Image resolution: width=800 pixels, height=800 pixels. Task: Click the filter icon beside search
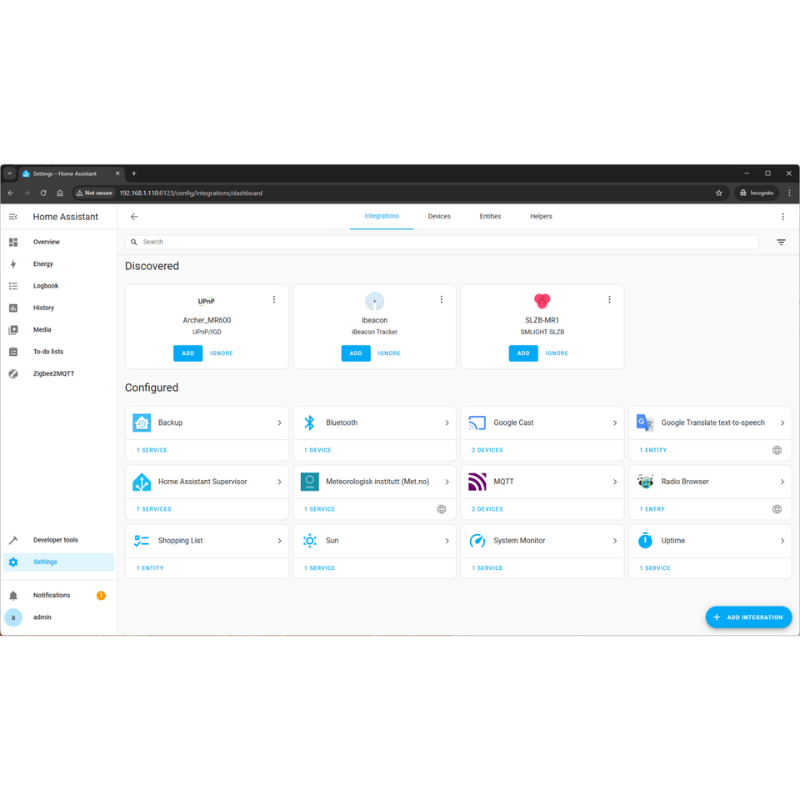[x=781, y=242]
